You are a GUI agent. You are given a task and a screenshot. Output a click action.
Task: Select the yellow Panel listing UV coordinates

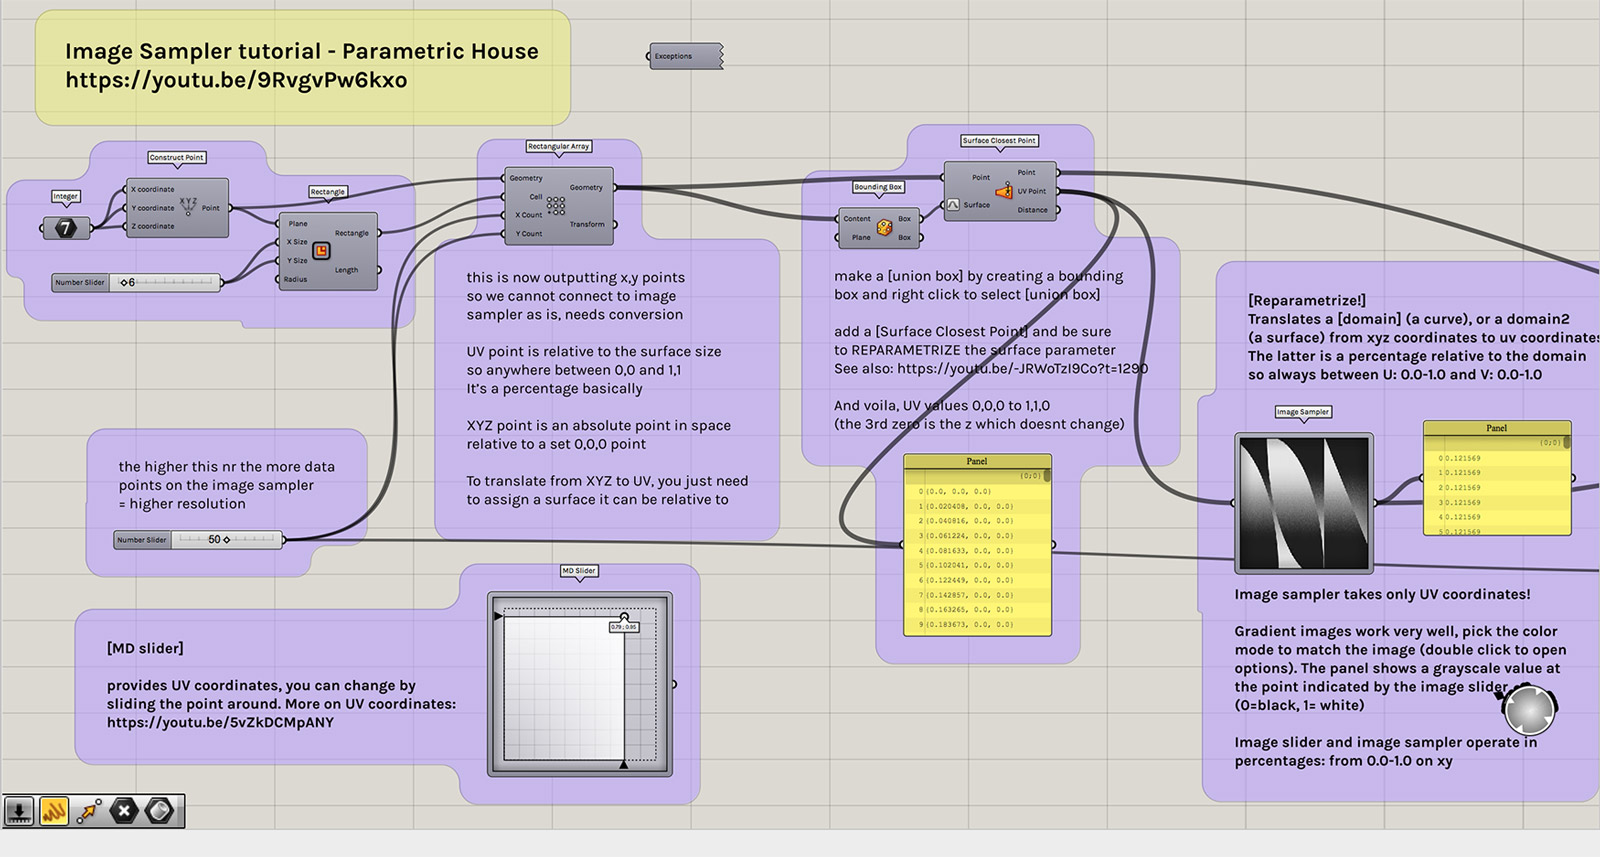tap(977, 545)
